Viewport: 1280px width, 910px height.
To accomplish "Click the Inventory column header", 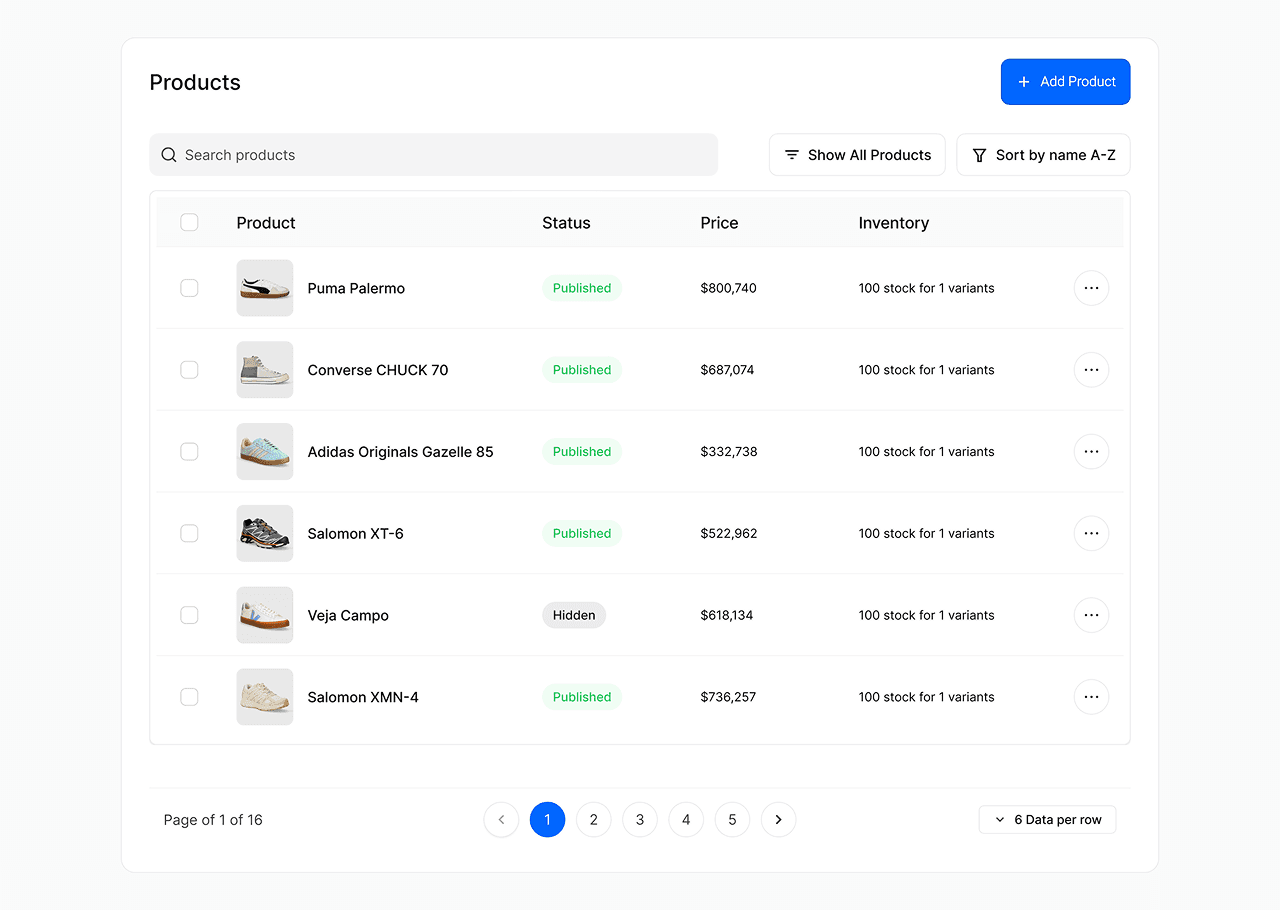I will 893,223.
